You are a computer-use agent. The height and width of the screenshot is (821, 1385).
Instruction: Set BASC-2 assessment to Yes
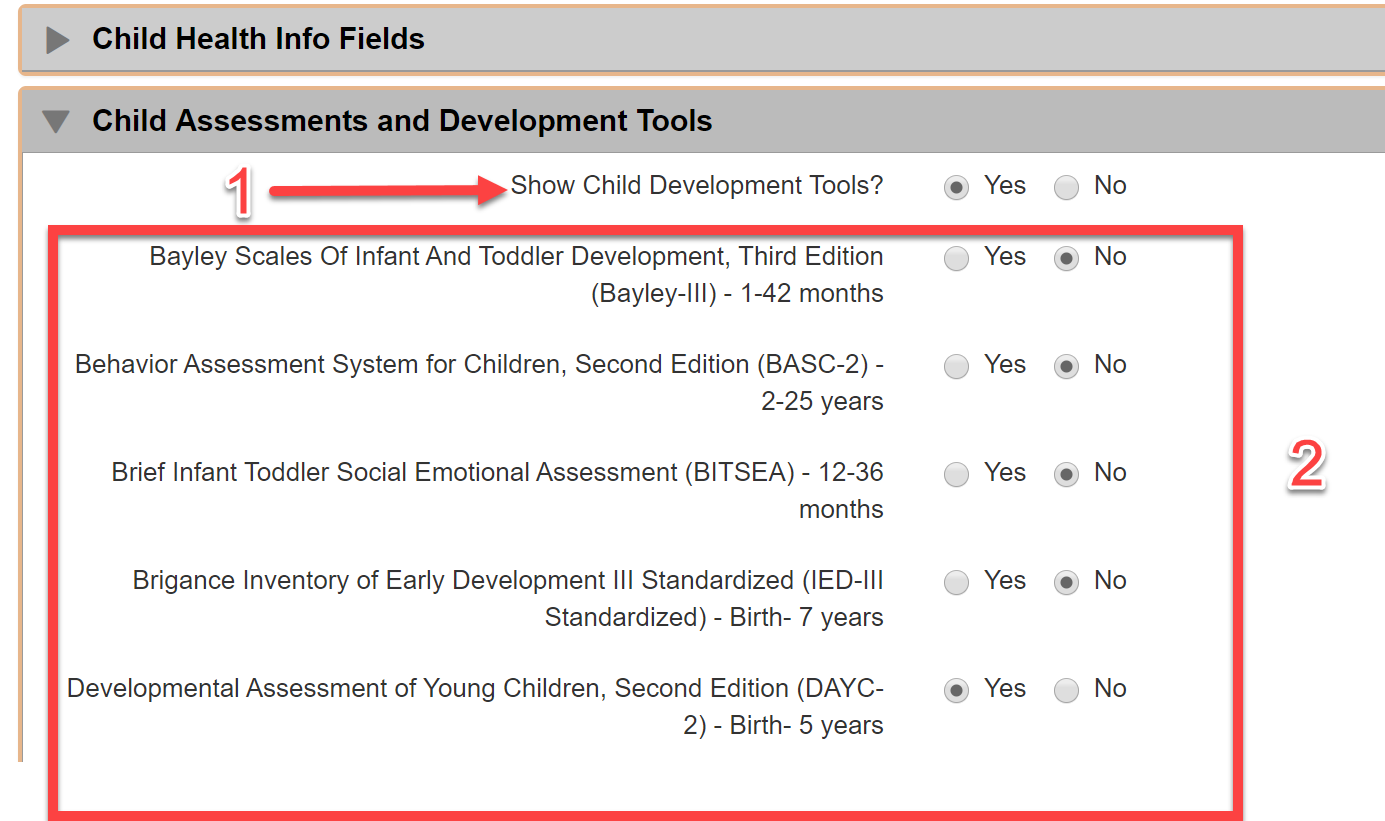pyautogui.click(x=957, y=366)
